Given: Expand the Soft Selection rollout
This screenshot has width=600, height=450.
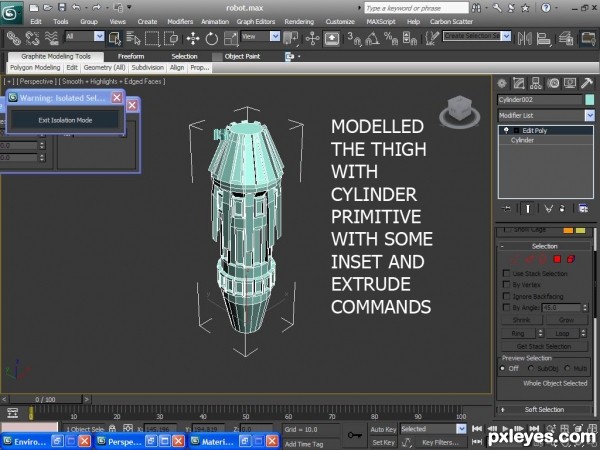Looking at the screenshot, I should click(x=544, y=409).
